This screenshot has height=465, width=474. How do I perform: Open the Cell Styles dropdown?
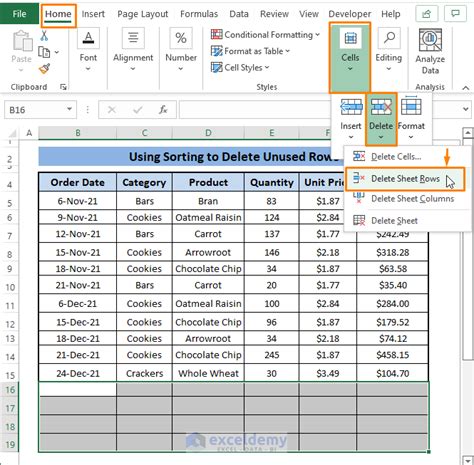pos(267,67)
